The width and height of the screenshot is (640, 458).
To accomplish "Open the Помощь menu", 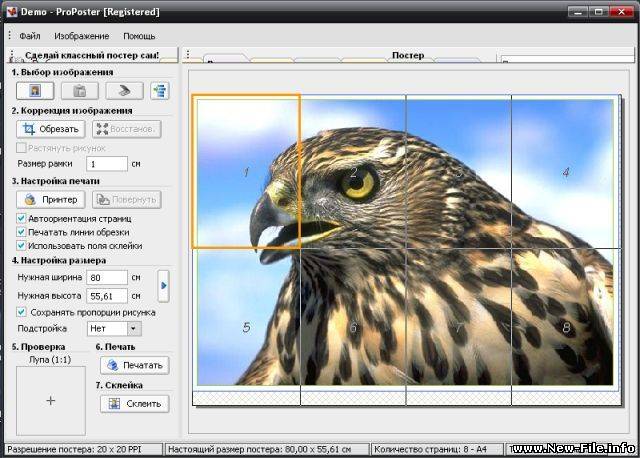I will 139,36.
